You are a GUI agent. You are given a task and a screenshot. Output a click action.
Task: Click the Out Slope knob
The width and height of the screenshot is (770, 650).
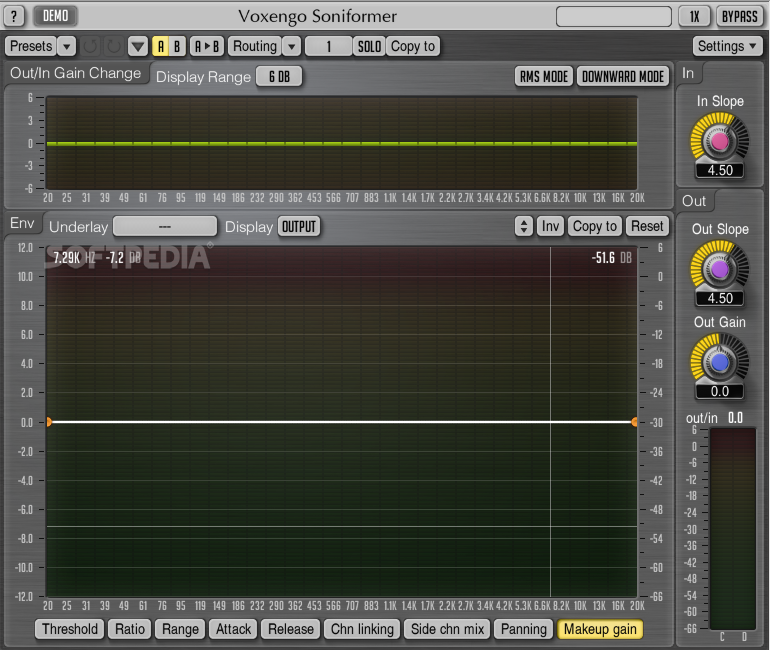click(x=719, y=269)
